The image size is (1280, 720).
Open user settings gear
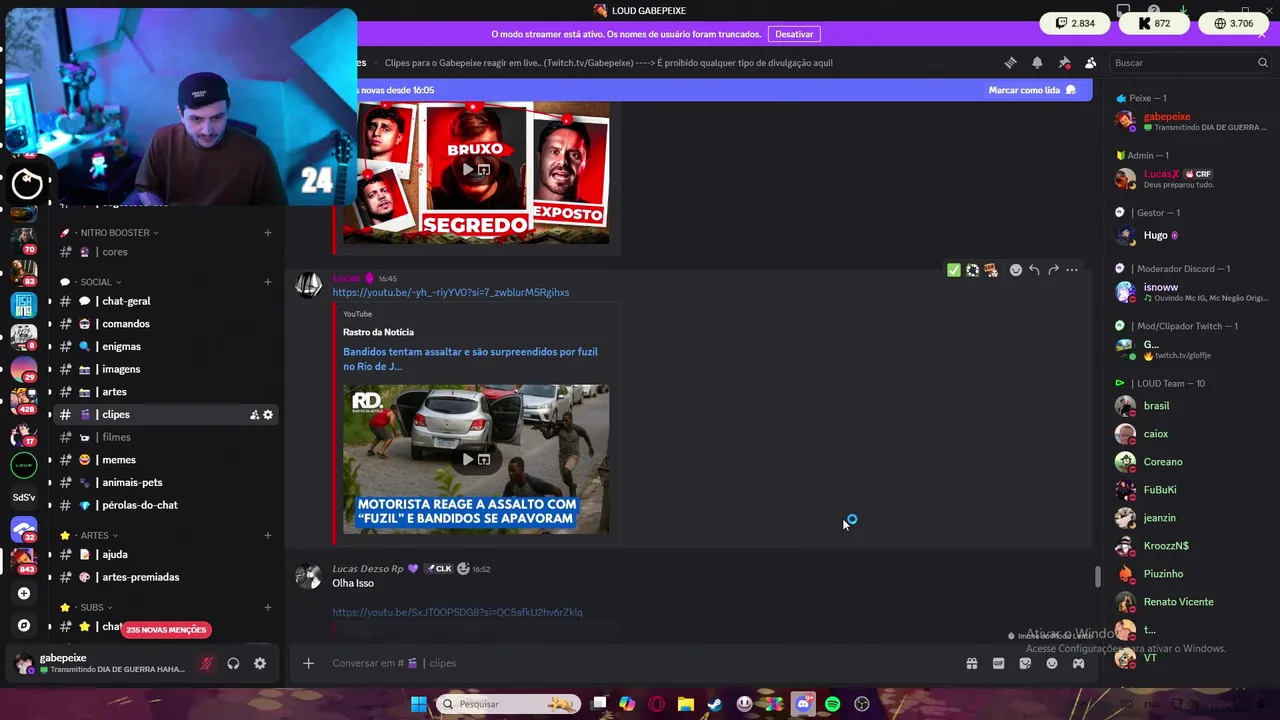pos(260,663)
